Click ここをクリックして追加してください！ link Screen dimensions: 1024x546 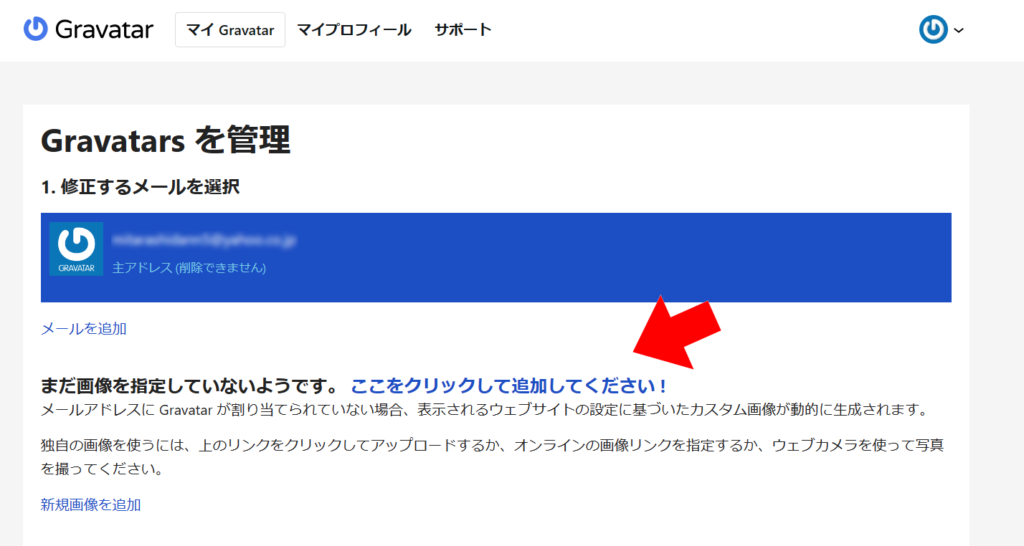(x=508, y=386)
